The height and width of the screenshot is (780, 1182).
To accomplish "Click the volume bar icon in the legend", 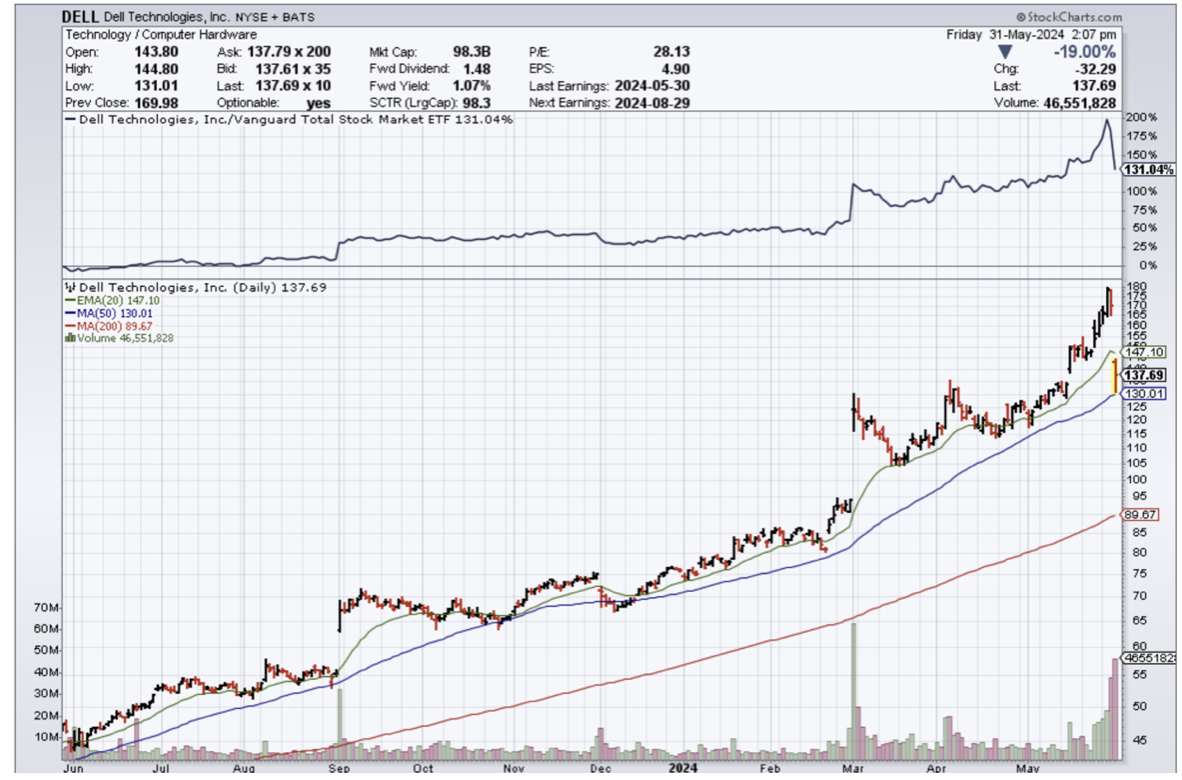I will 68,338.
